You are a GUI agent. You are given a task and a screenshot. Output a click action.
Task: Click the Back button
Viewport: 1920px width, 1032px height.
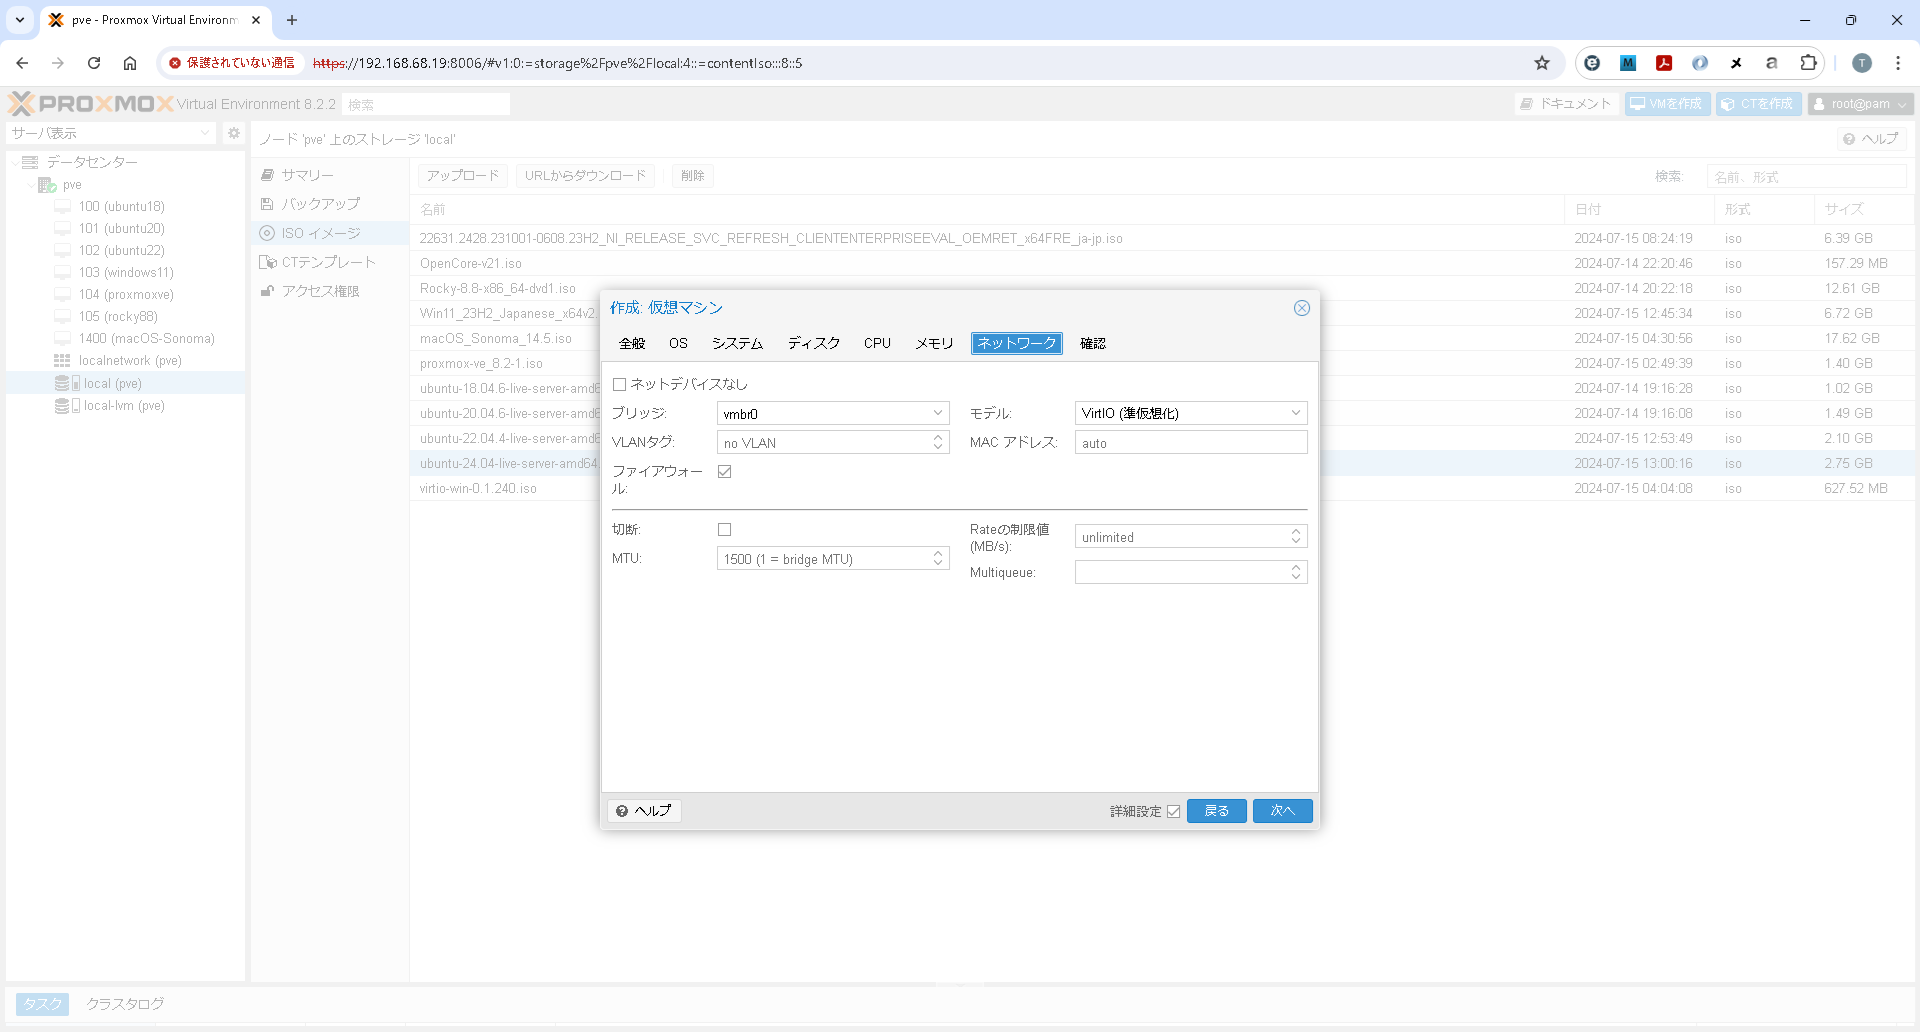point(1216,811)
